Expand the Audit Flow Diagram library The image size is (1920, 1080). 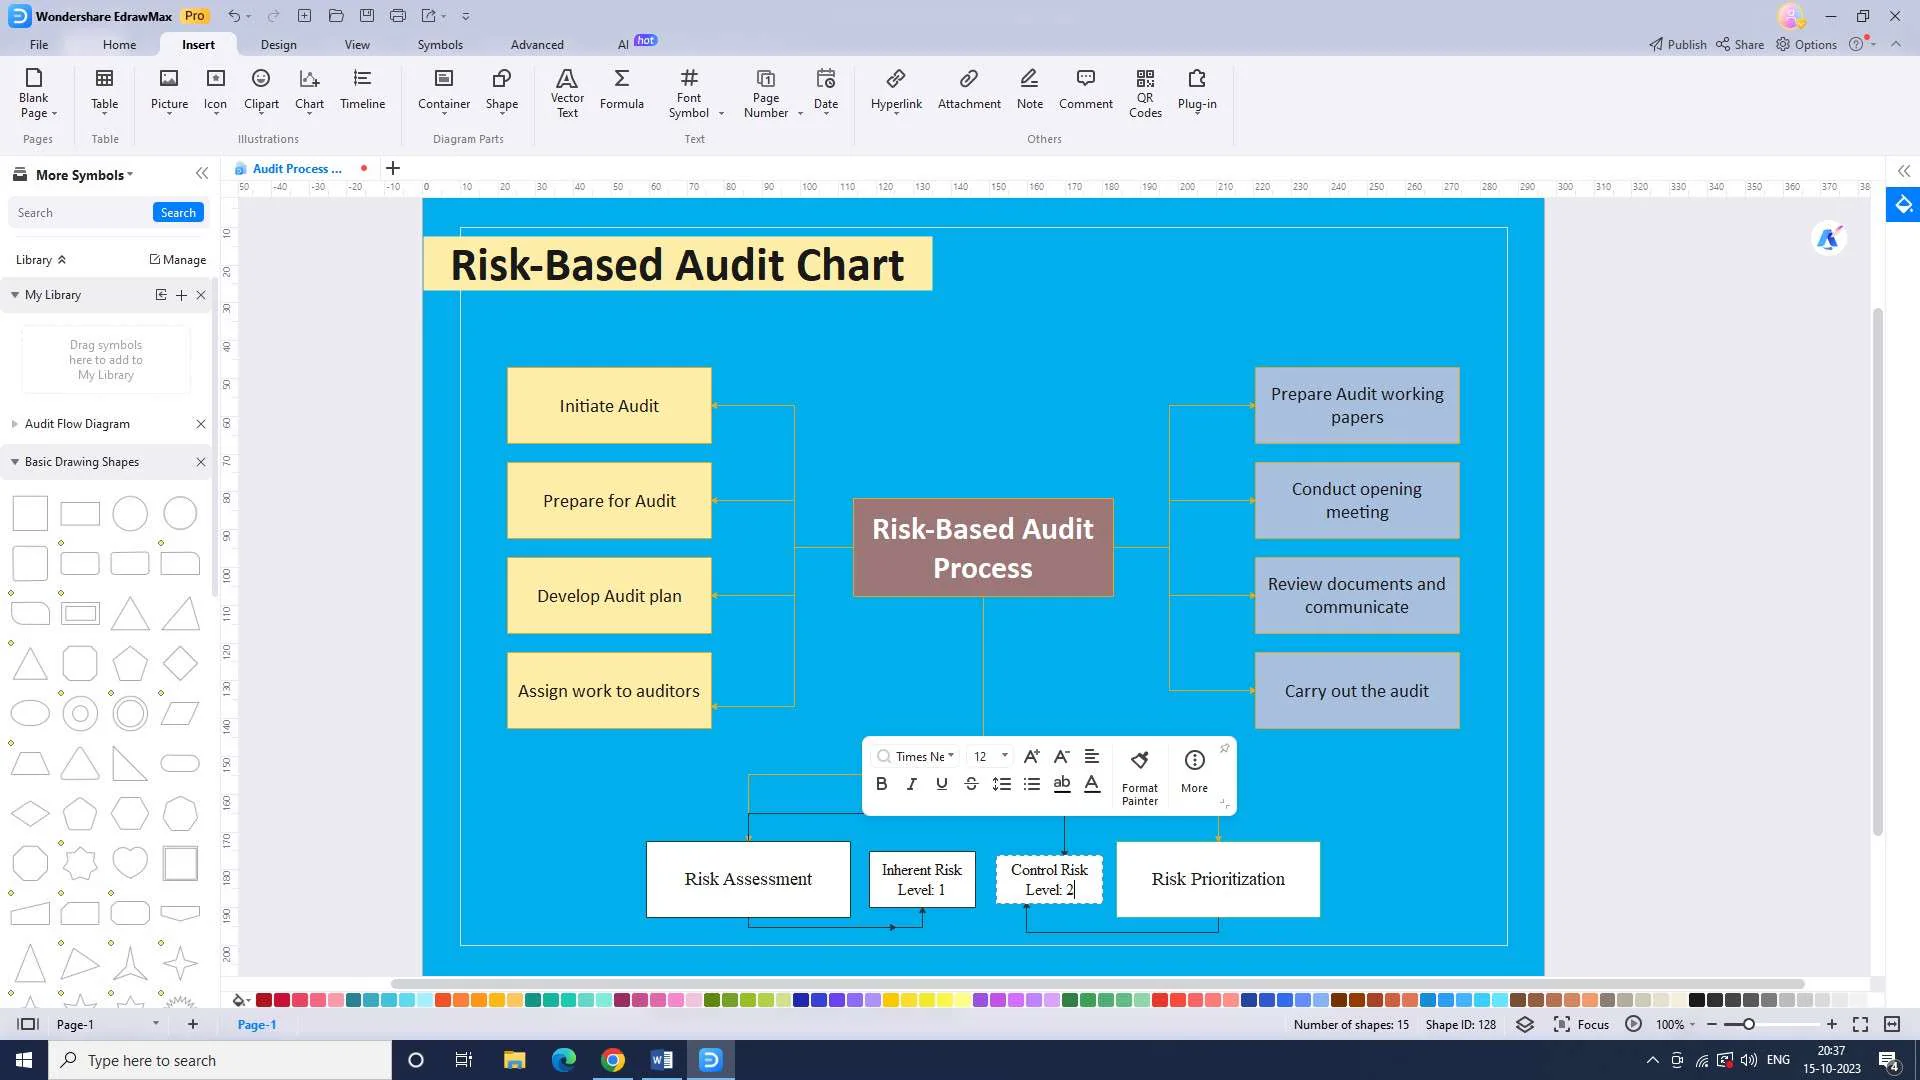(x=13, y=423)
